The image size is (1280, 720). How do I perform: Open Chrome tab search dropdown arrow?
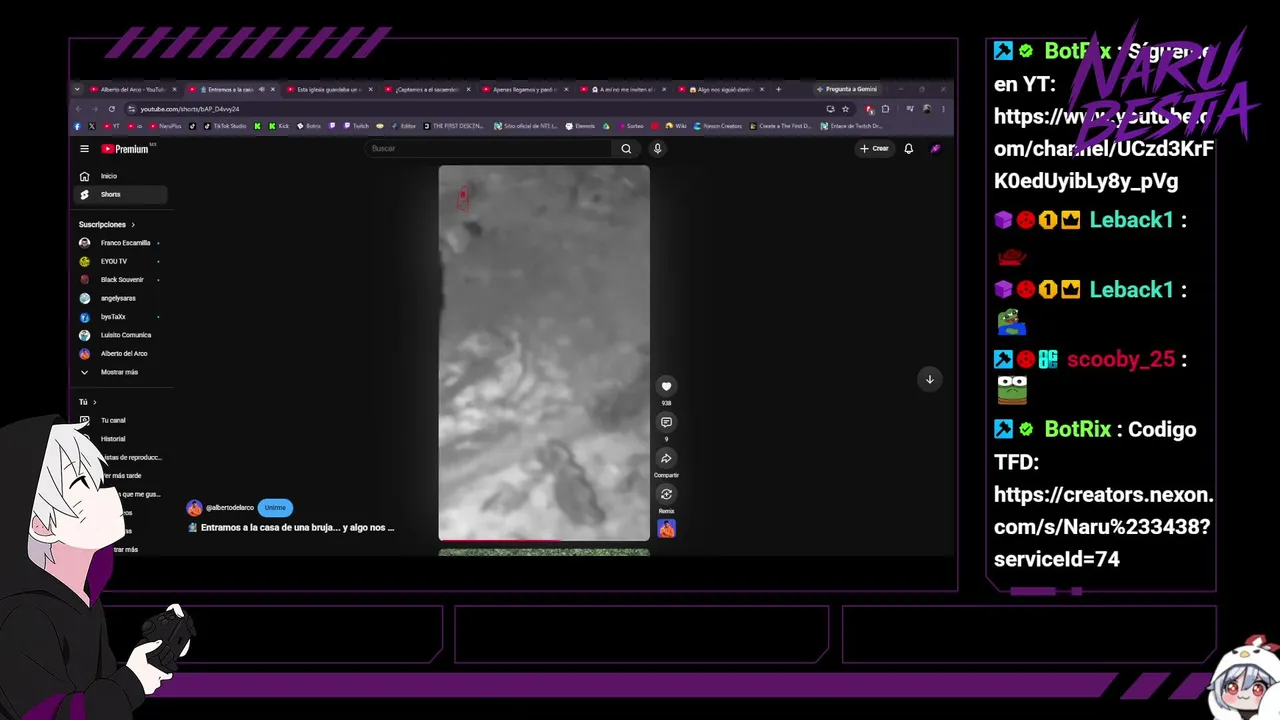point(78,89)
